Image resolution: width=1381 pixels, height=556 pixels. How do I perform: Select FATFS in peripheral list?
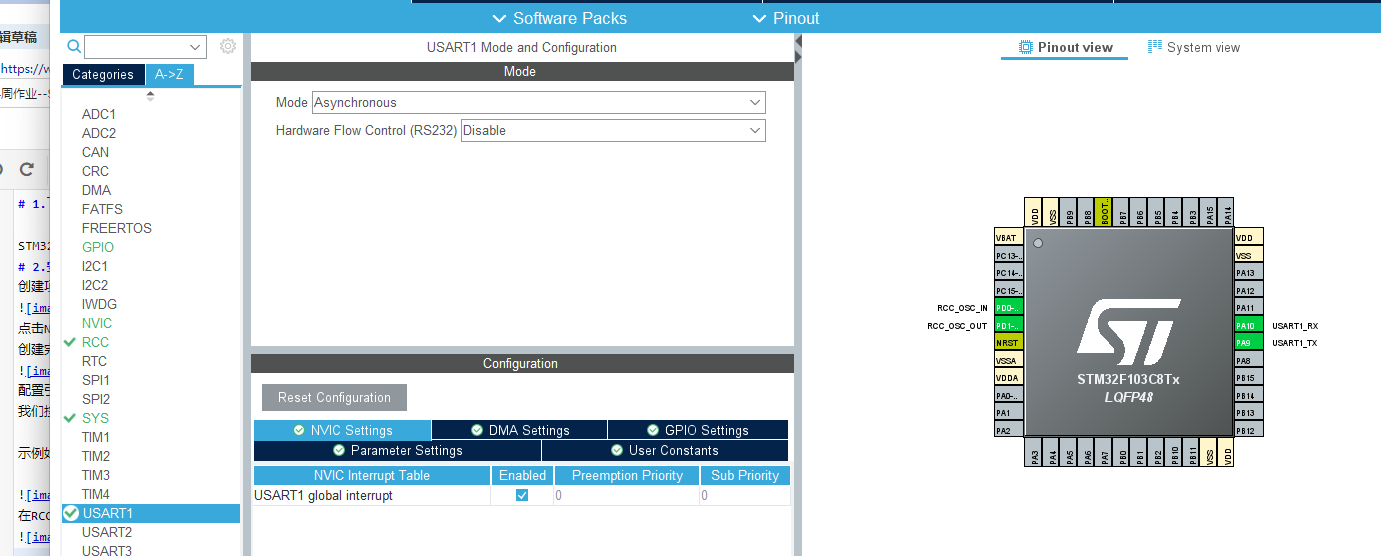tap(102, 209)
